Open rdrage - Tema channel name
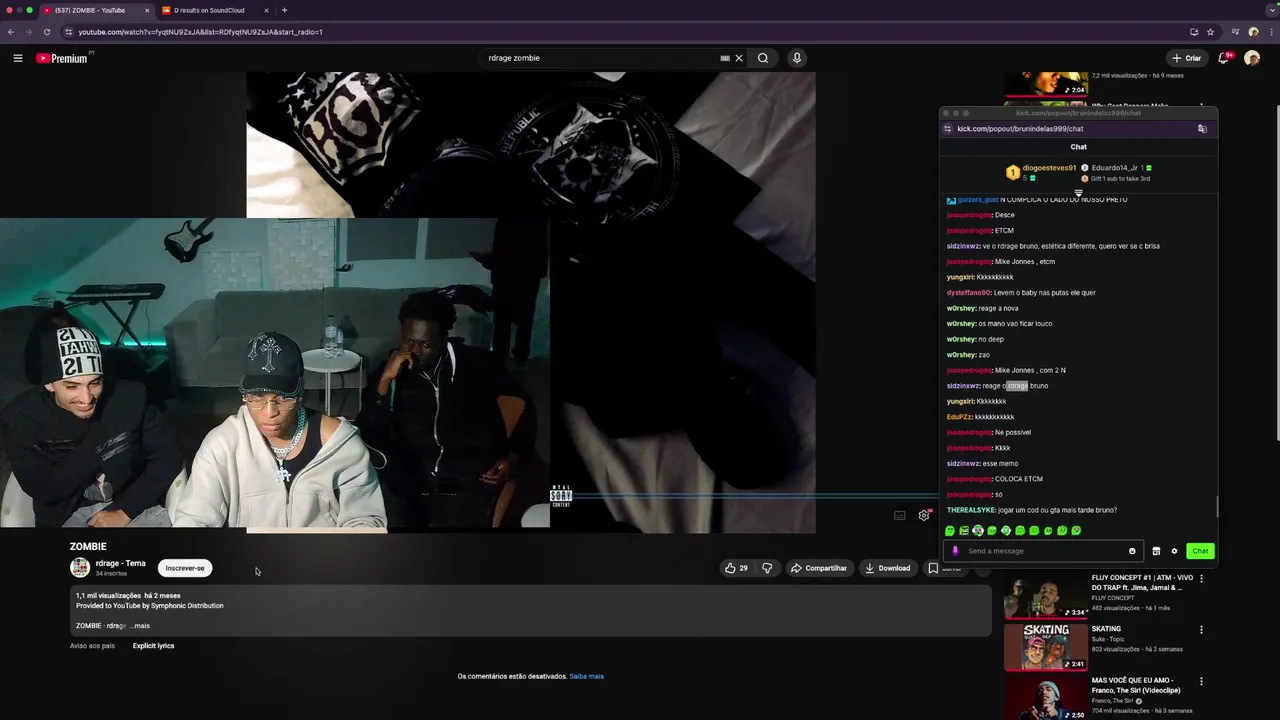Image resolution: width=1280 pixels, height=720 pixels. point(121,563)
